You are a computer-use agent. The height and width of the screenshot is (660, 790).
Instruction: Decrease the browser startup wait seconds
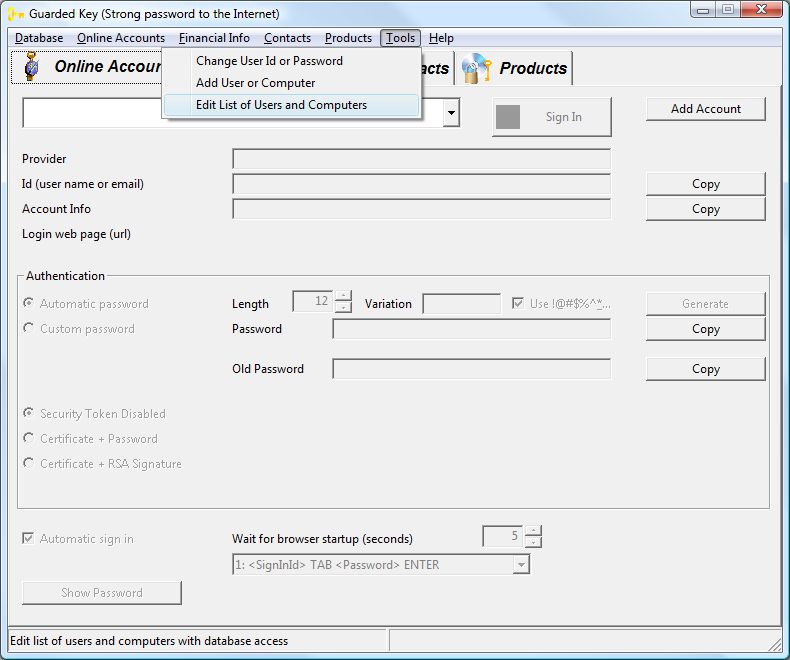coord(533,542)
